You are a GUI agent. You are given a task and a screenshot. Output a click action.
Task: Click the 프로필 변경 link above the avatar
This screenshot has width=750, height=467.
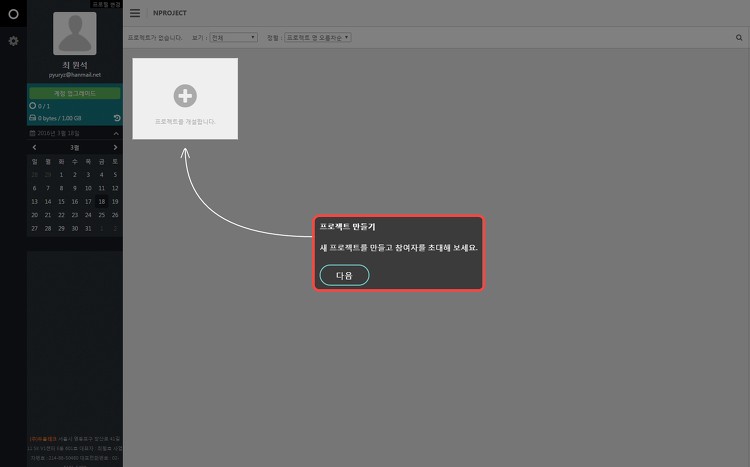(x=106, y=4)
